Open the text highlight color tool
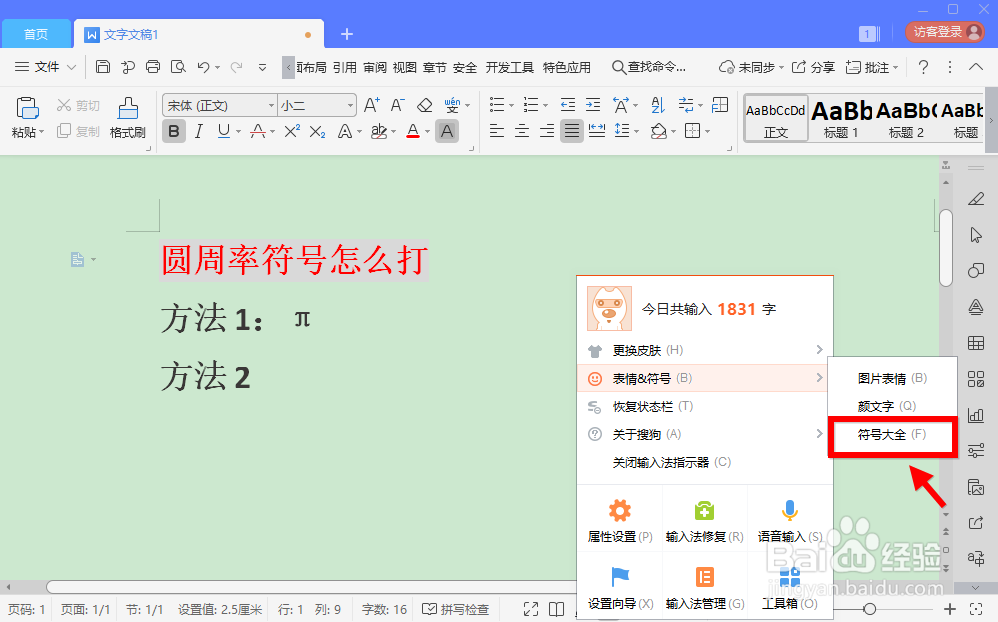Image resolution: width=998 pixels, height=622 pixels. pyautogui.click(x=380, y=131)
